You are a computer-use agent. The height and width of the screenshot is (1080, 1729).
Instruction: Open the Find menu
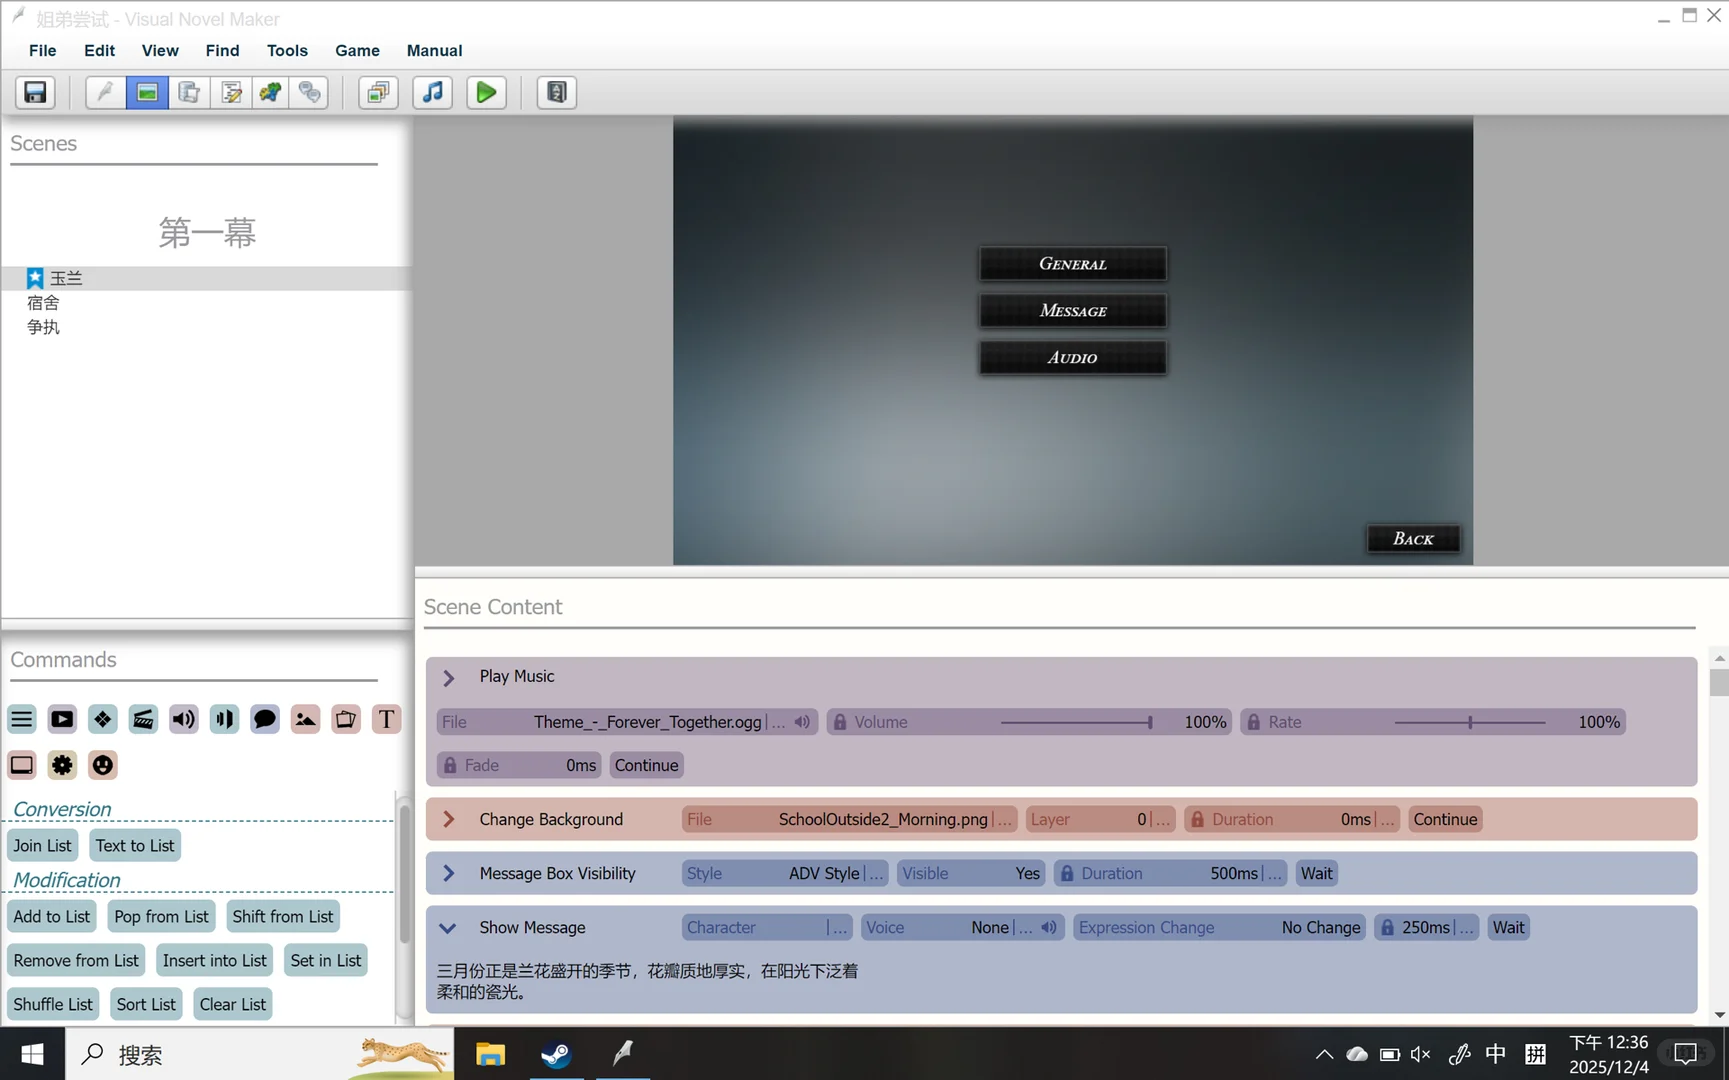coord(222,50)
